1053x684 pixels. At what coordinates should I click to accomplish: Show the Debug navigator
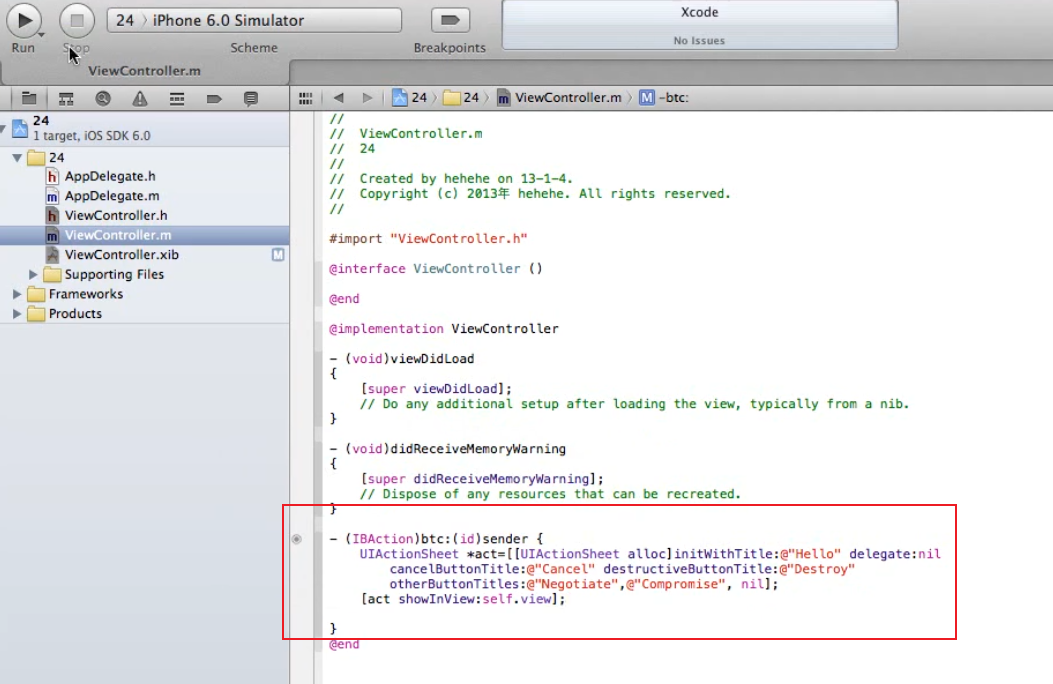pos(177,99)
